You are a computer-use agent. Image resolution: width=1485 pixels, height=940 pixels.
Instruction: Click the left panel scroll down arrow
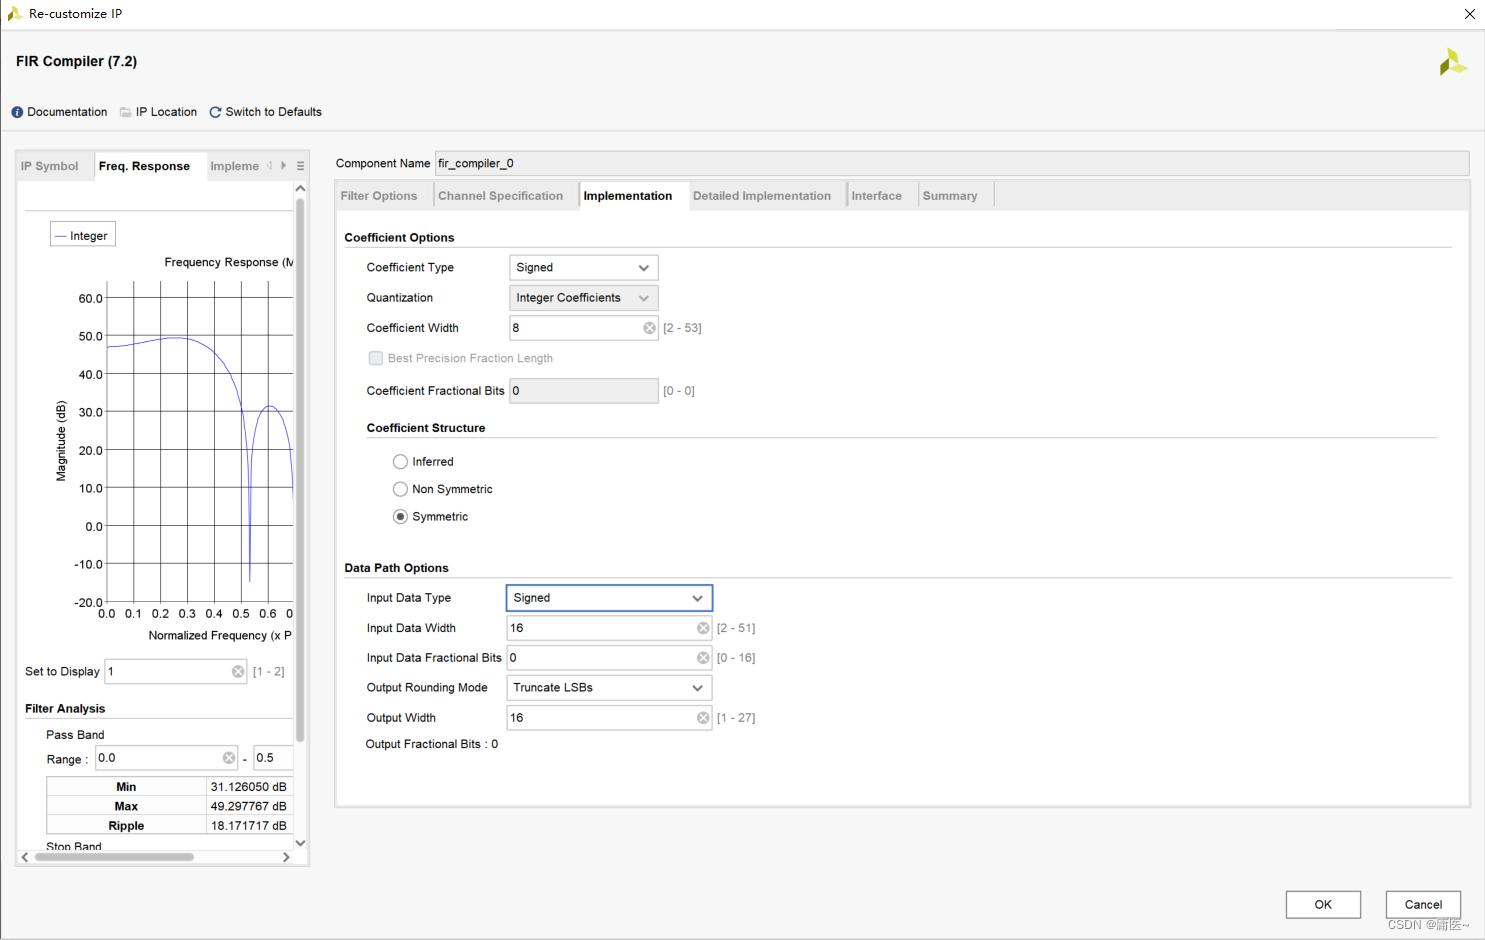tap(300, 843)
